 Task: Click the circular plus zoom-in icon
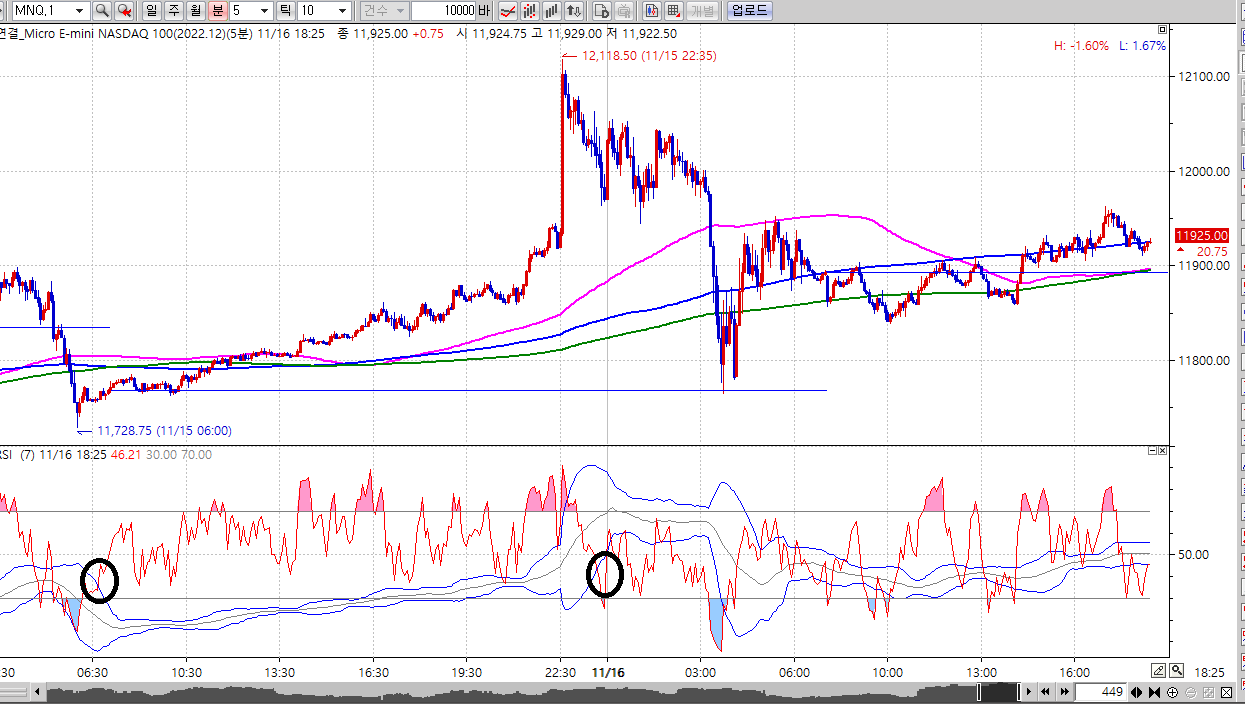[x=1172, y=692]
